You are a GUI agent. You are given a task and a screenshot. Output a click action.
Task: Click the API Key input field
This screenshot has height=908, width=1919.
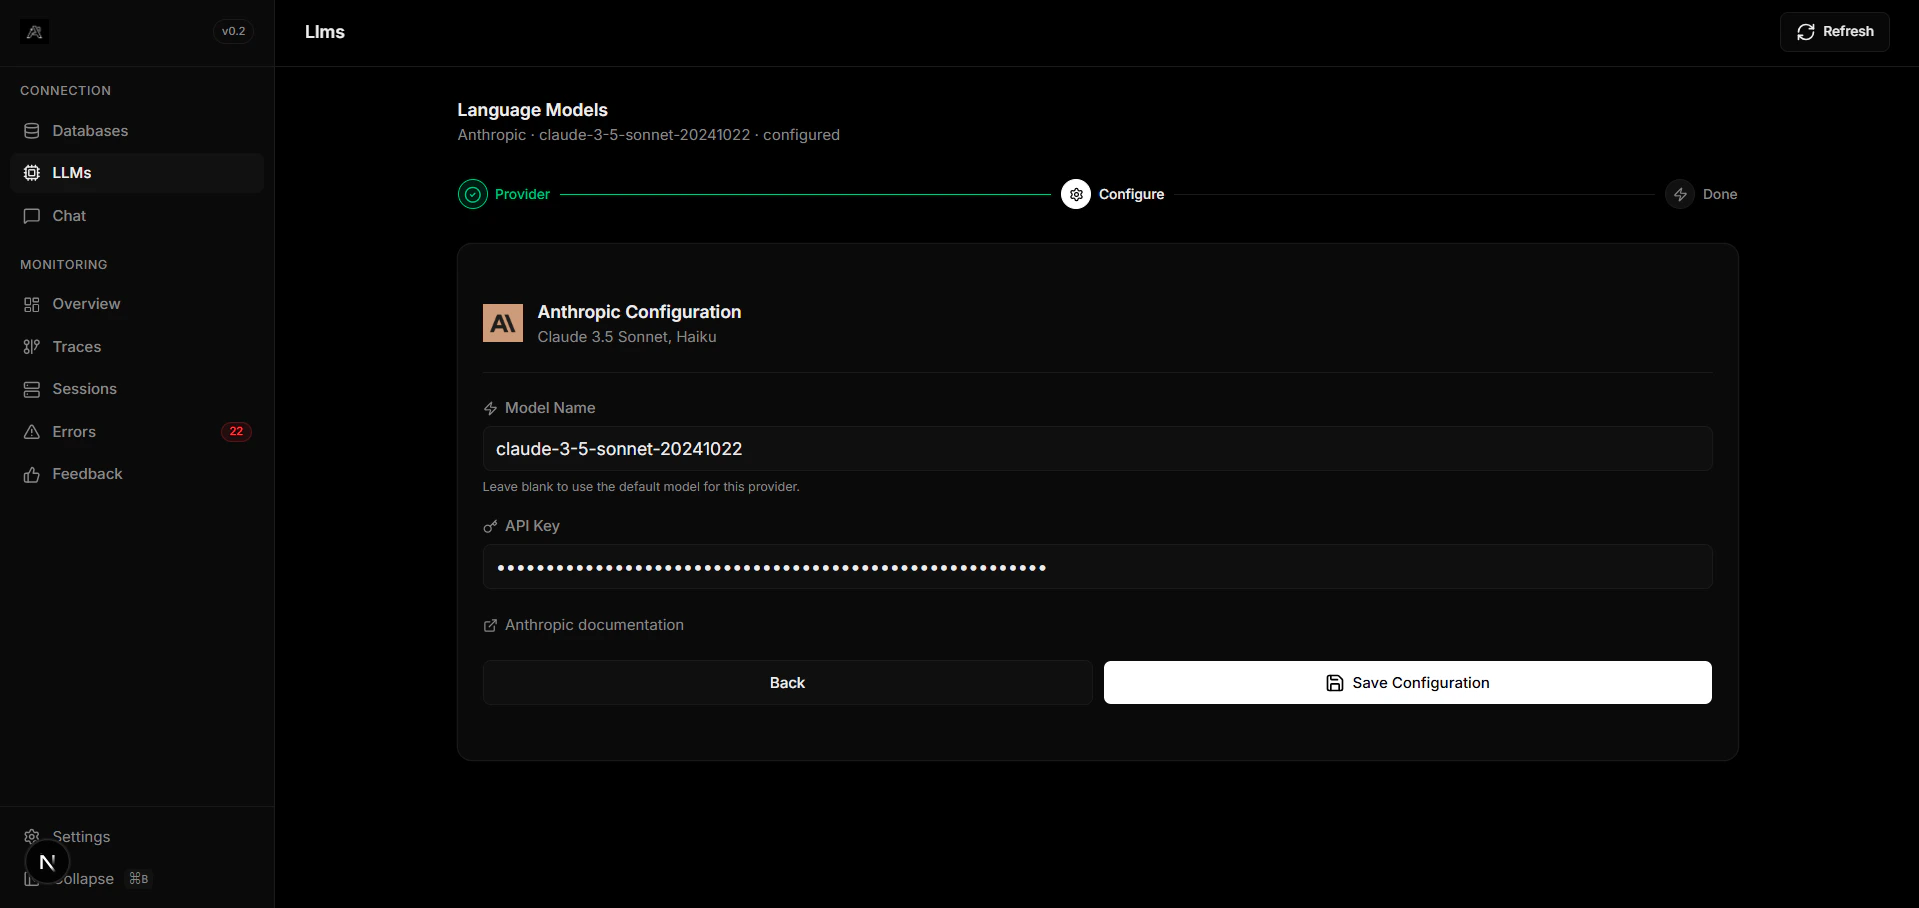tap(1097, 567)
